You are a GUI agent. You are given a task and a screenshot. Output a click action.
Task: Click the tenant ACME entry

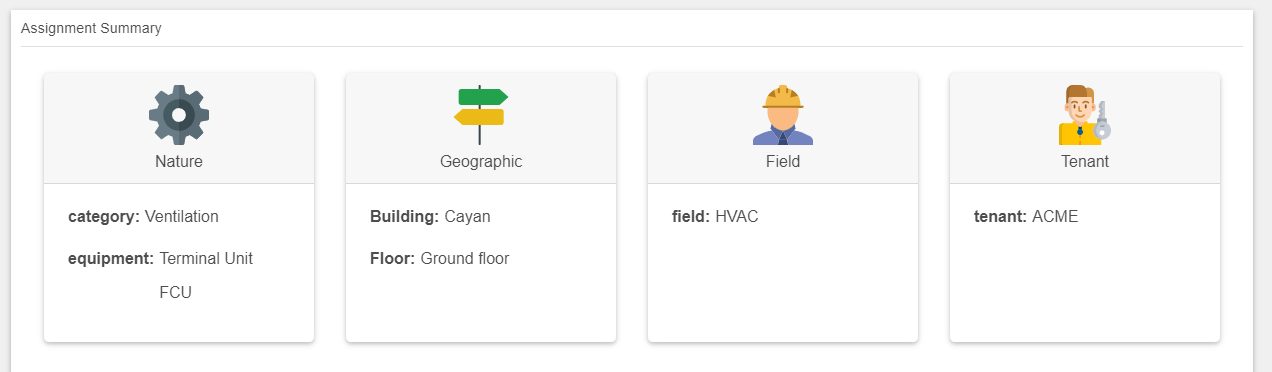[x=1026, y=216]
